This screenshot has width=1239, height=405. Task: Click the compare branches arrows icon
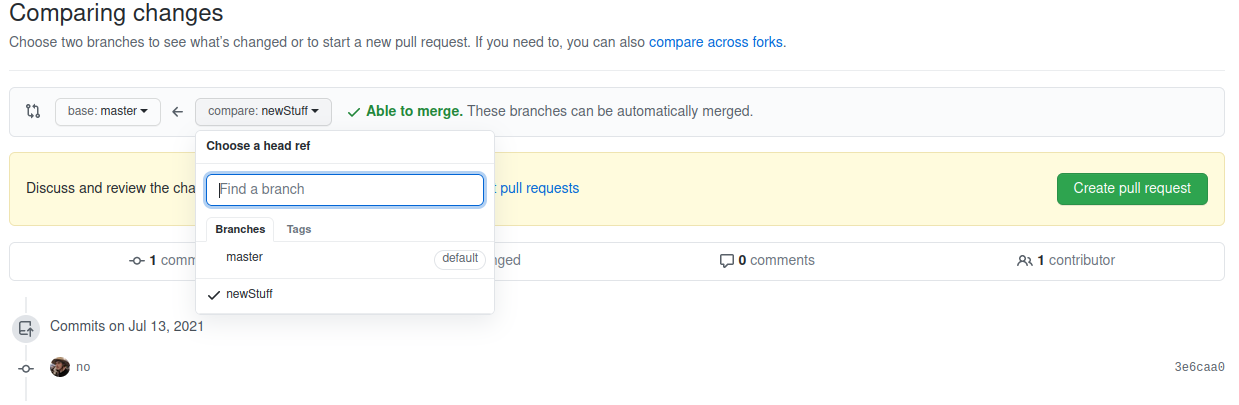click(x=33, y=111)
